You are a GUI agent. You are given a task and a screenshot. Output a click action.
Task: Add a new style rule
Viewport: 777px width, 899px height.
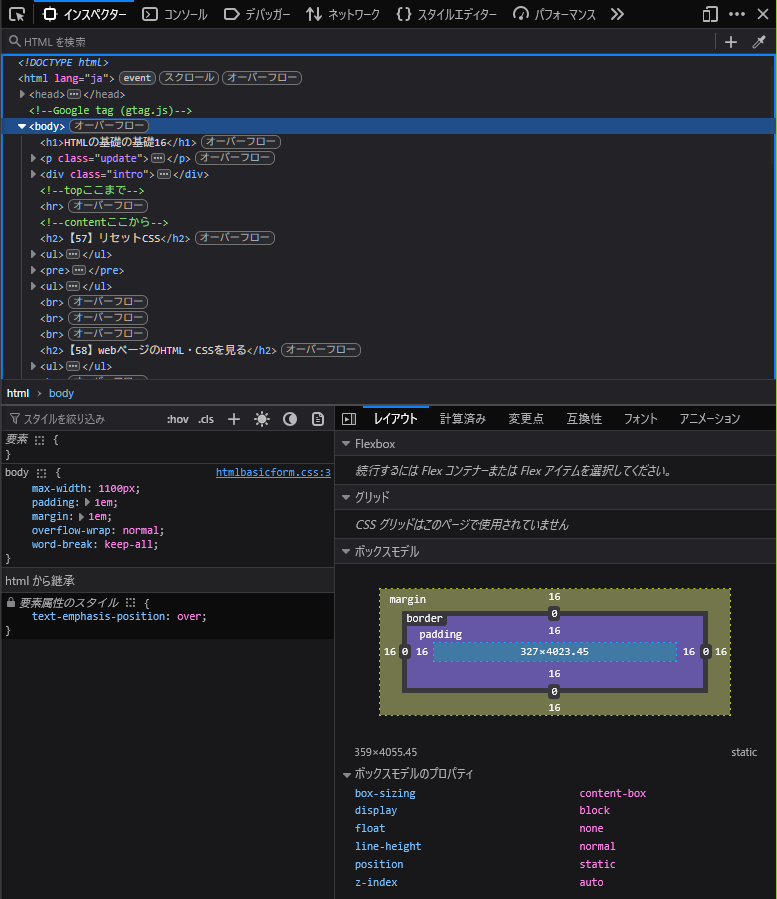pyautogui.click(x=234, y=419)
